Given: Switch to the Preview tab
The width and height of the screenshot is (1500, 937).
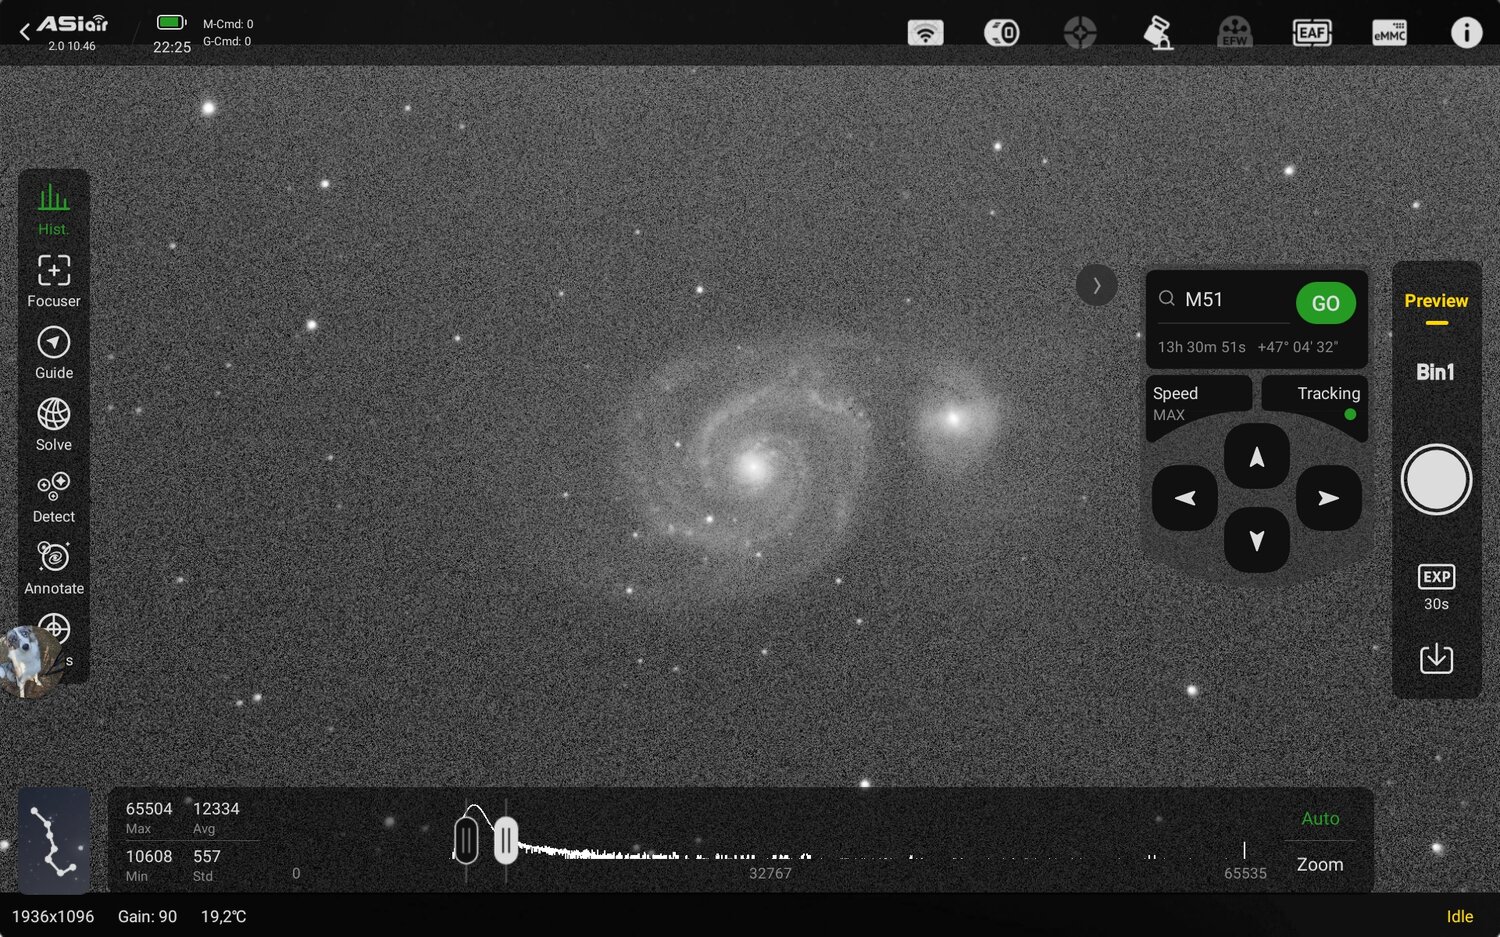Looking at the screenshot, I should click(x=1436, y=300).
